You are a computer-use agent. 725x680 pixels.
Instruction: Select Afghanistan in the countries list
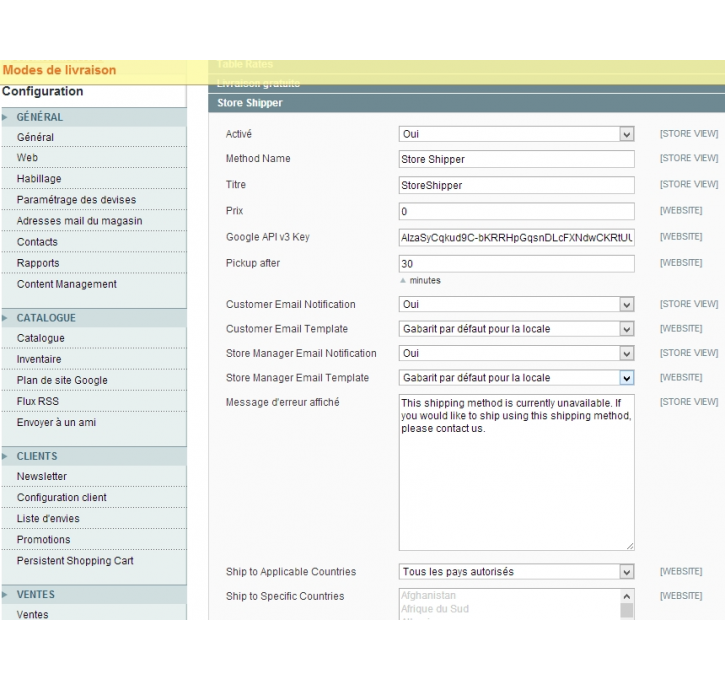510,595
